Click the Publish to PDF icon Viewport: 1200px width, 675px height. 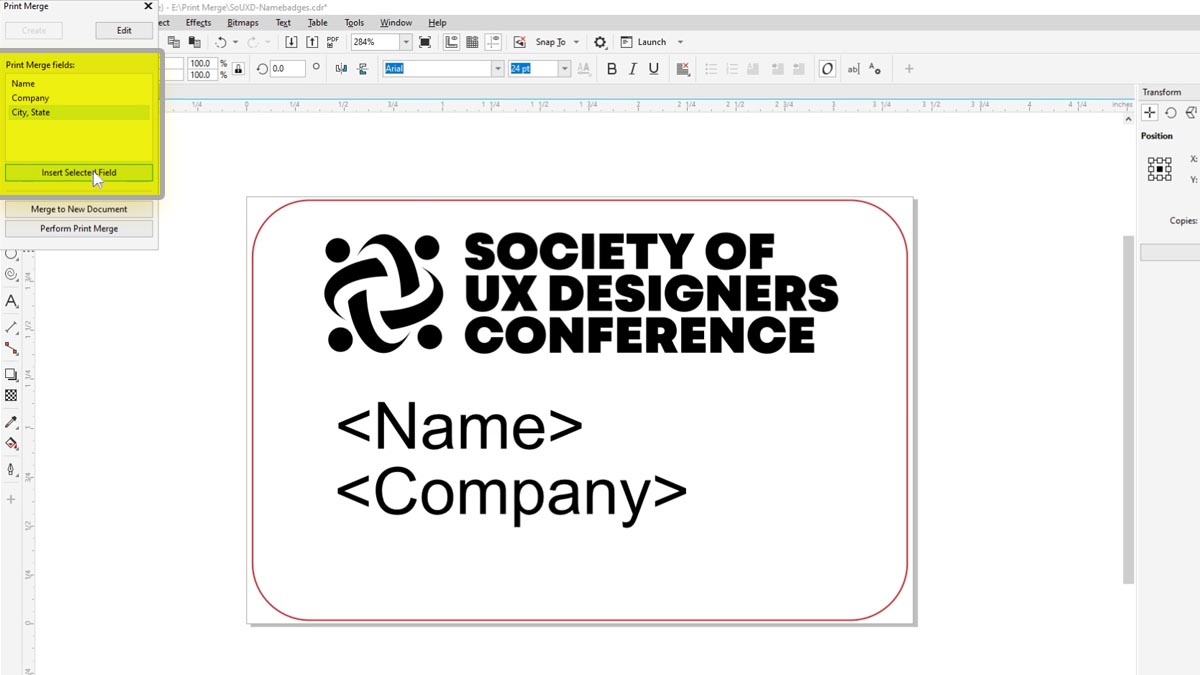(330, 41)
